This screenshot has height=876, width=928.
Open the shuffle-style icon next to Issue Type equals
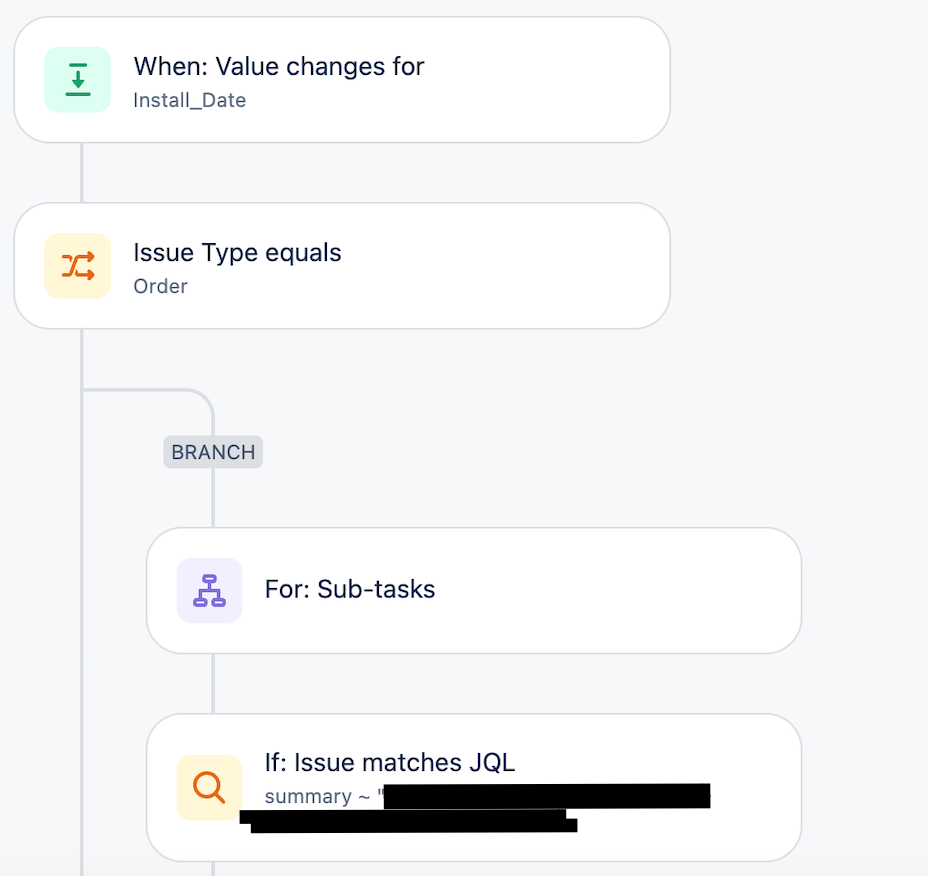tap(77, 265)
